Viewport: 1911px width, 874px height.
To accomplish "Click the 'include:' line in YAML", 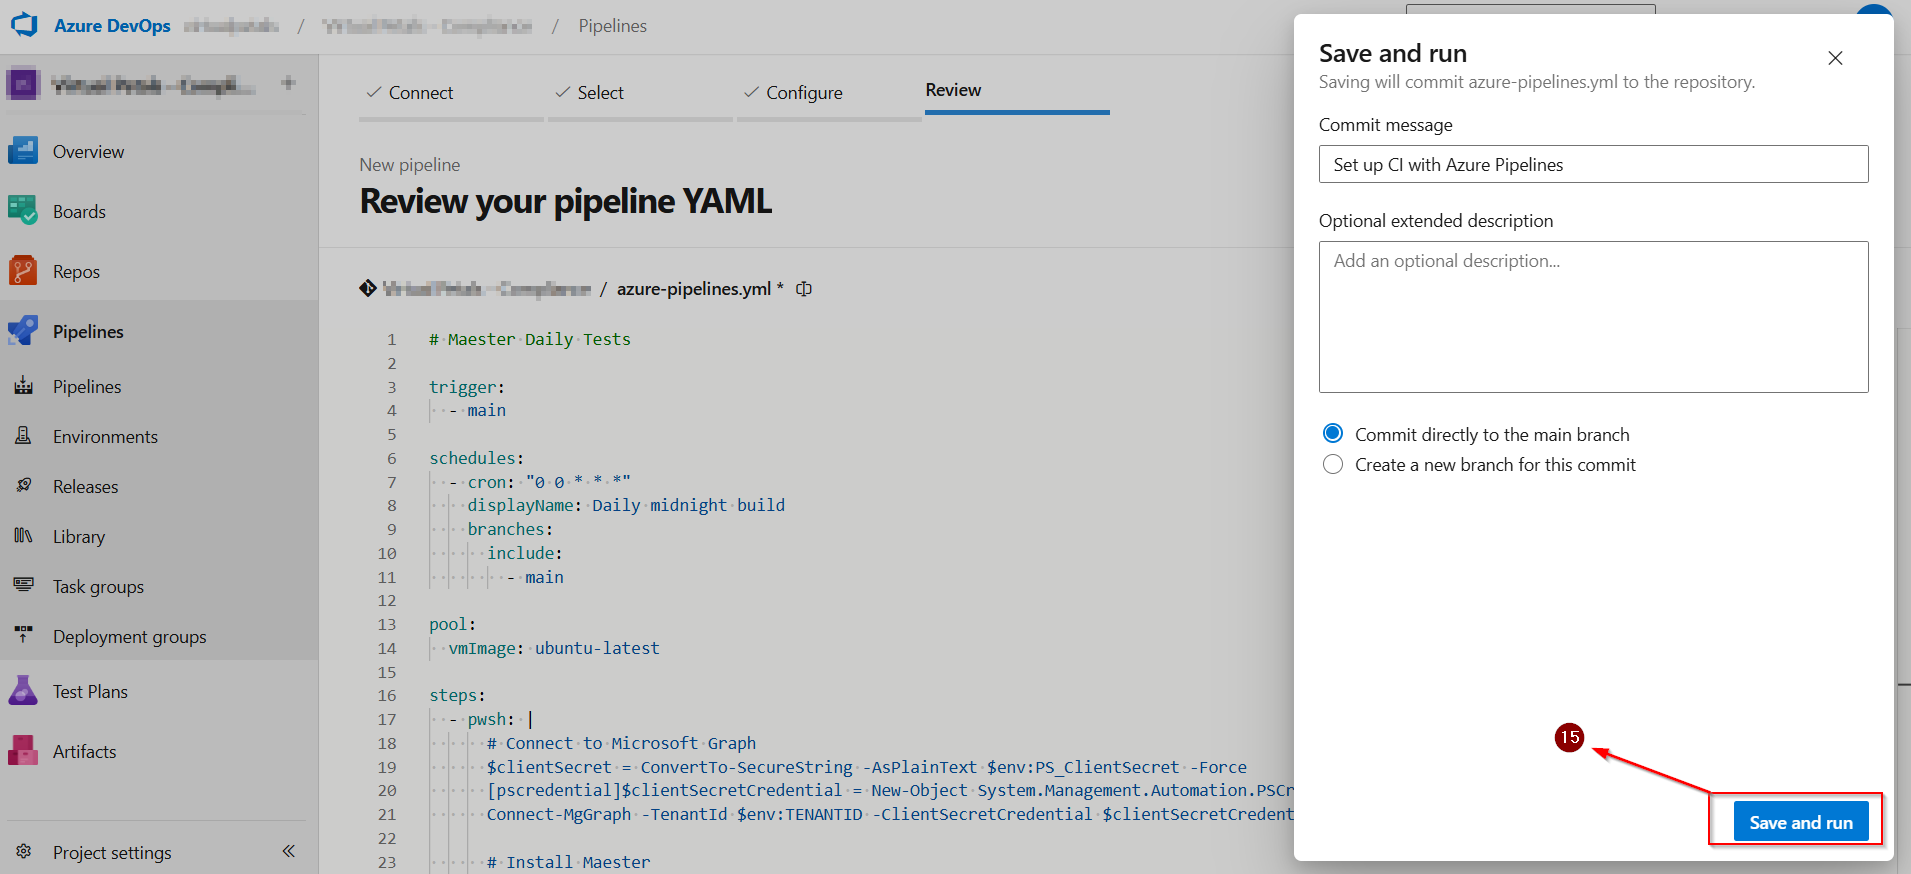I will (x=525, y=553).
